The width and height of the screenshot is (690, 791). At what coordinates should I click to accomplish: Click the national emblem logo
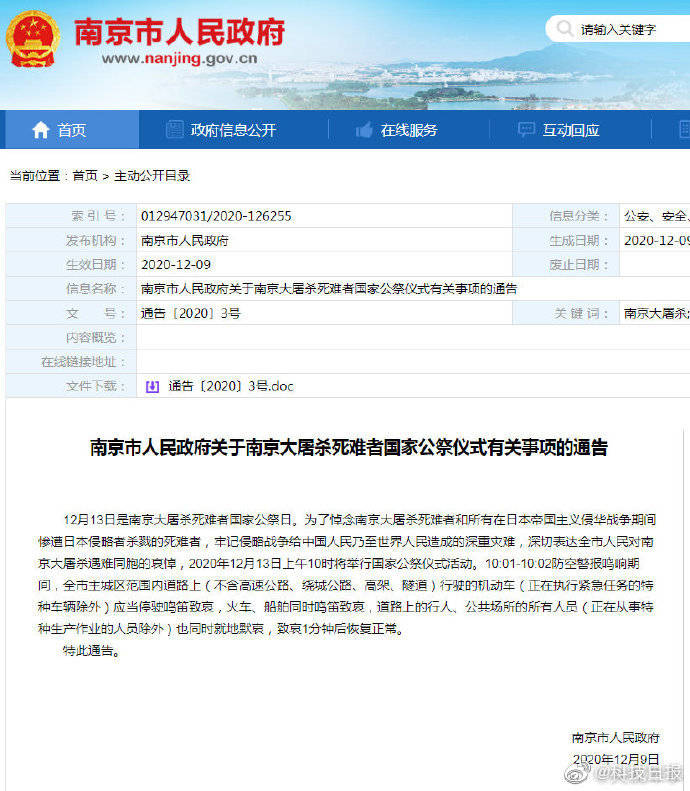point(33,39)
